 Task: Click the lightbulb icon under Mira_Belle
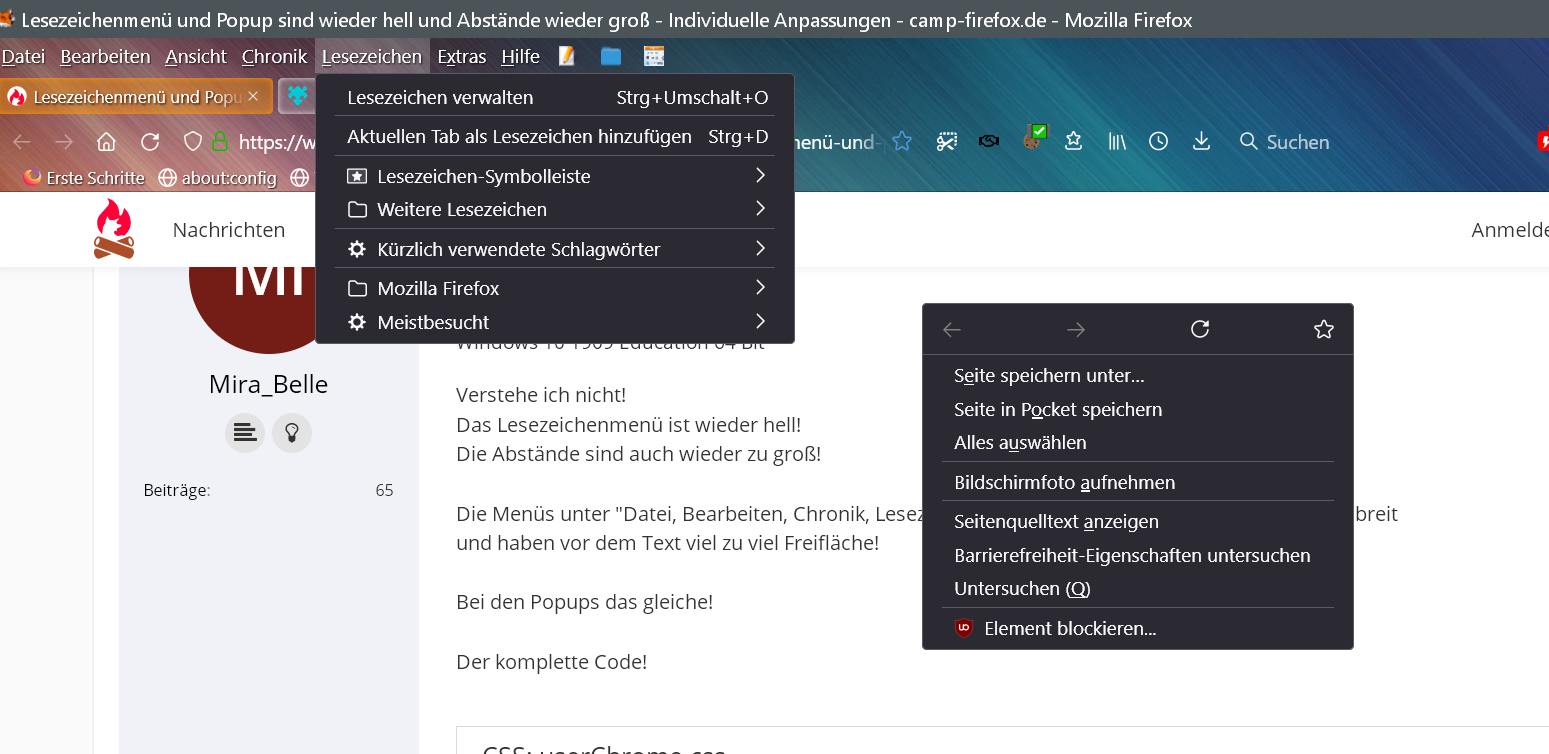click(x=292, y=433)
